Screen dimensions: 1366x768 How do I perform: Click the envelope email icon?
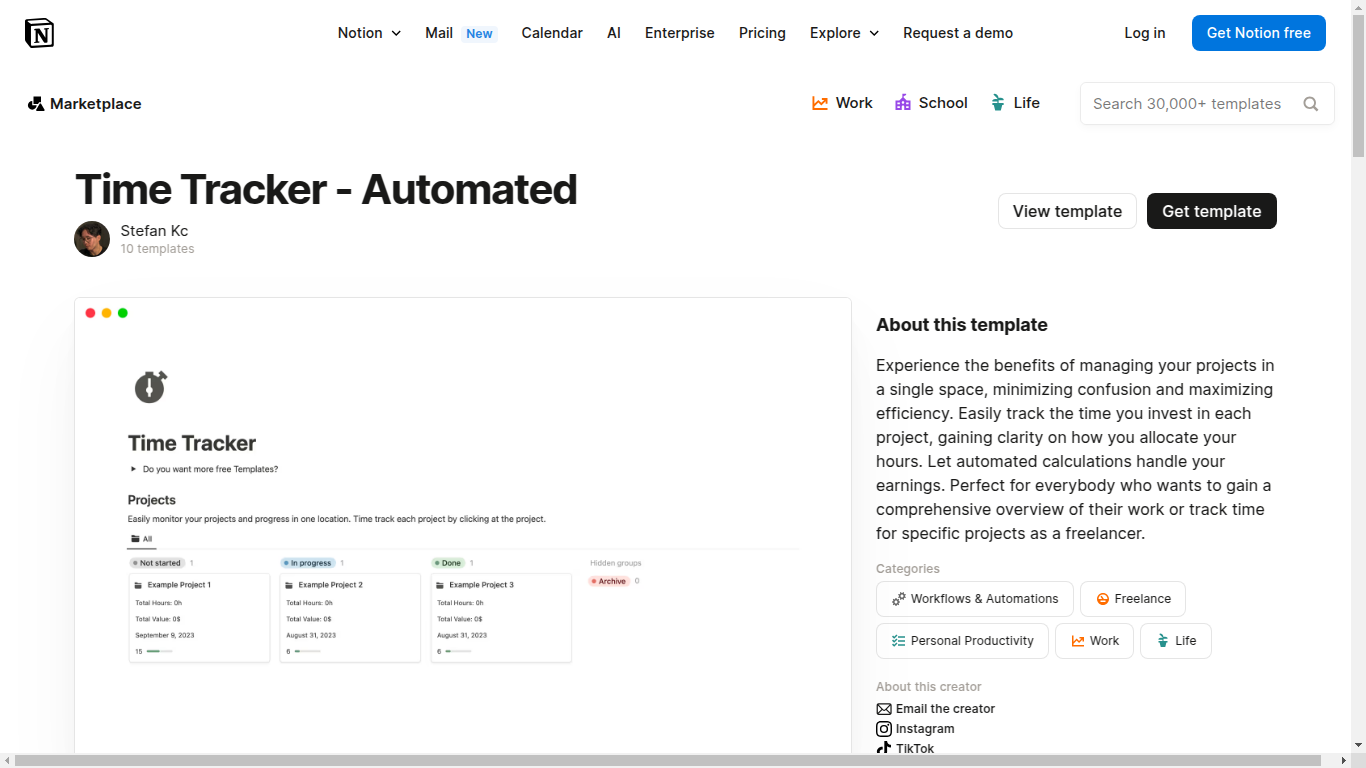pyautogui.click(x=884, y=709)
